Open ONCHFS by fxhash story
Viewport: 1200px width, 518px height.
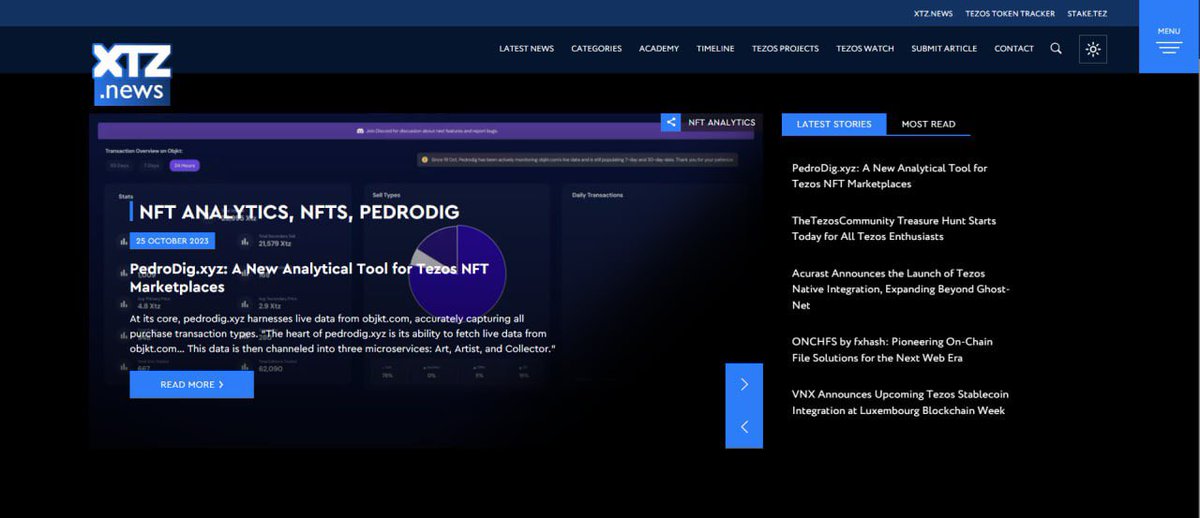click(892, 350)
